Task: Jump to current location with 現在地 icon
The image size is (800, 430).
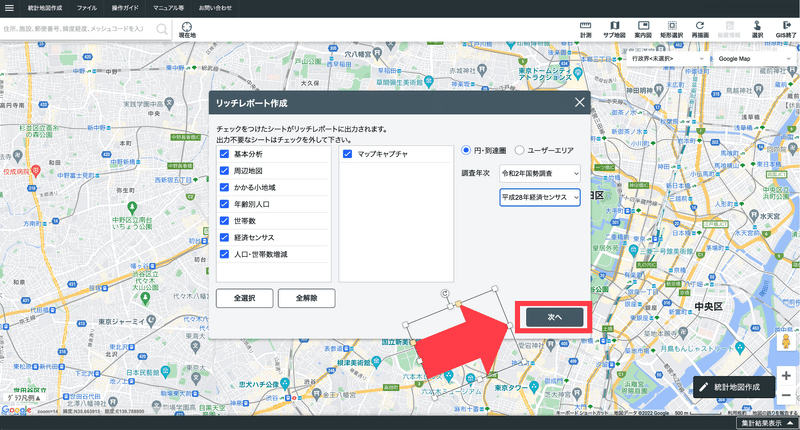Action: pyautogui.click(x=187, y=30)
